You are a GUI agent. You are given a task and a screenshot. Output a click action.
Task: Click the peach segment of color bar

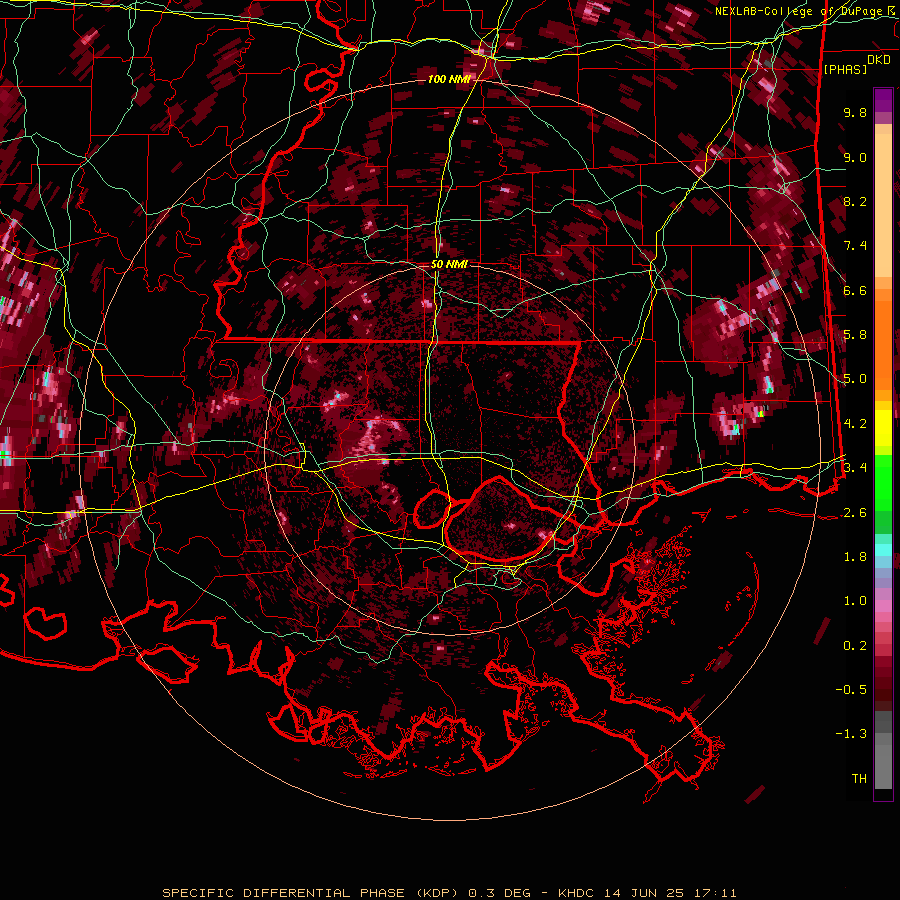[x=883, y=201]
